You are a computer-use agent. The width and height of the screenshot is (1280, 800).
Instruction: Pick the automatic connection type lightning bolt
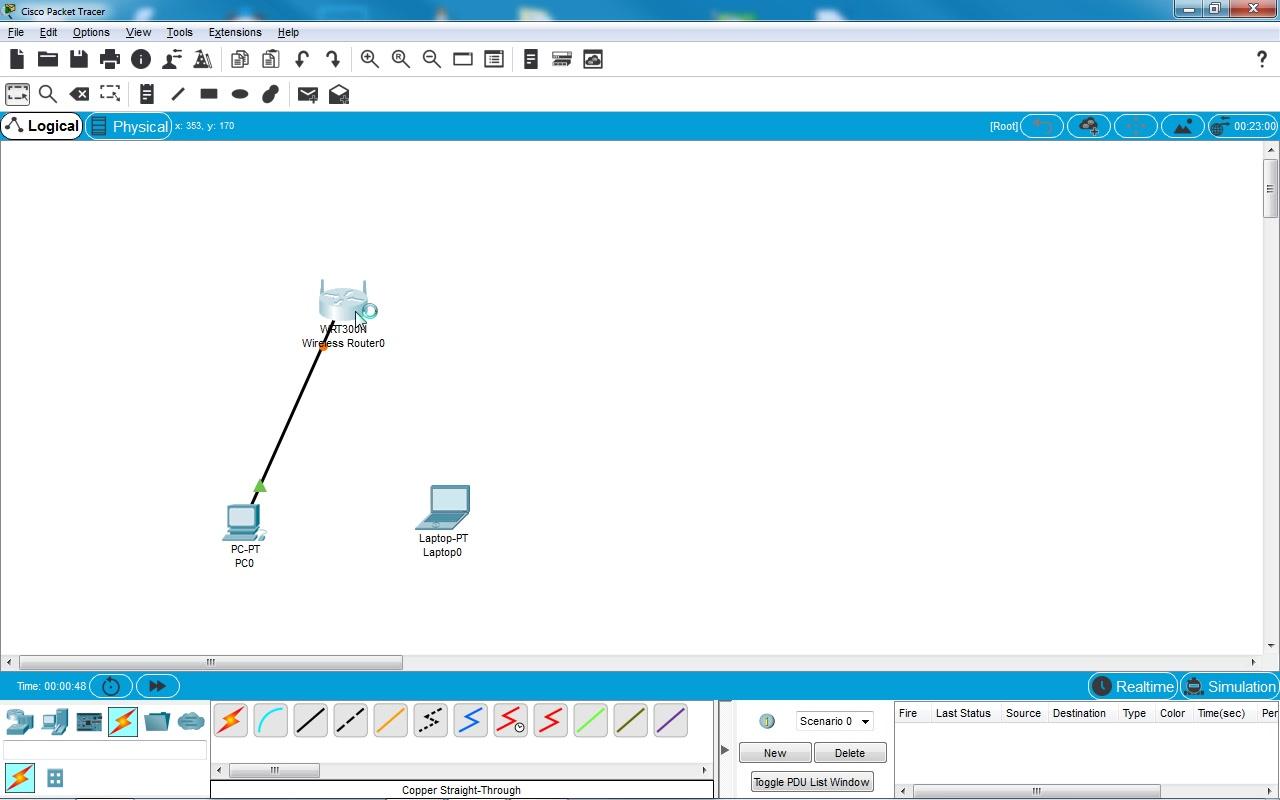(x=230, y=720)
